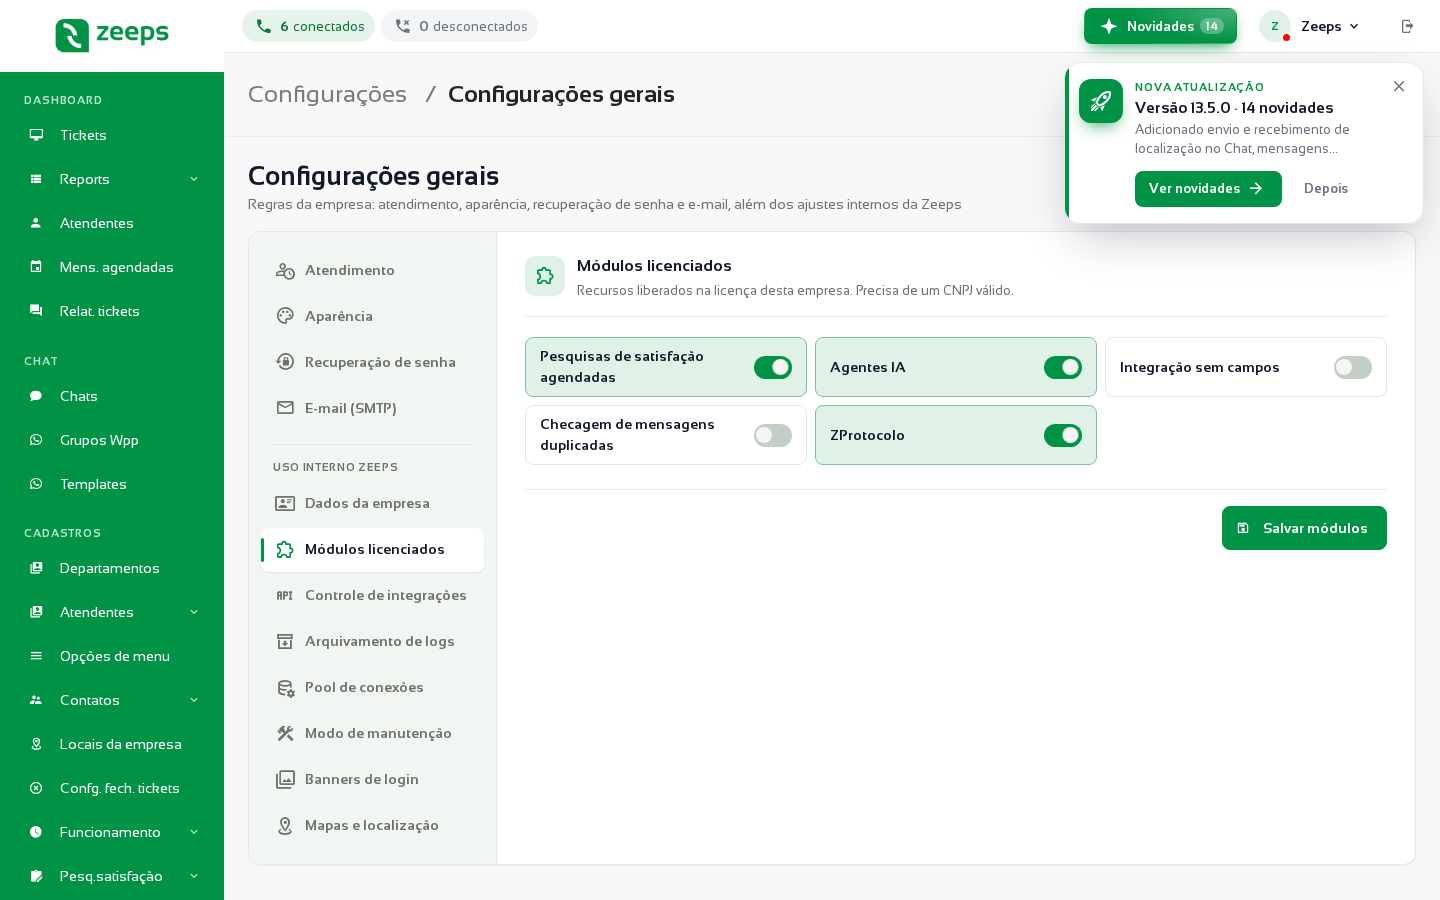
Task: Open the Recuperação de senha section
Action: pos(372,362)
